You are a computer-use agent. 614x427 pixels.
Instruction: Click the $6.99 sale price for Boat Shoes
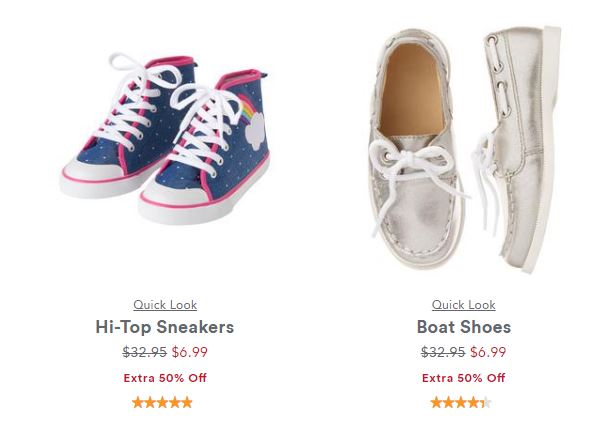[x=488, y=352]
